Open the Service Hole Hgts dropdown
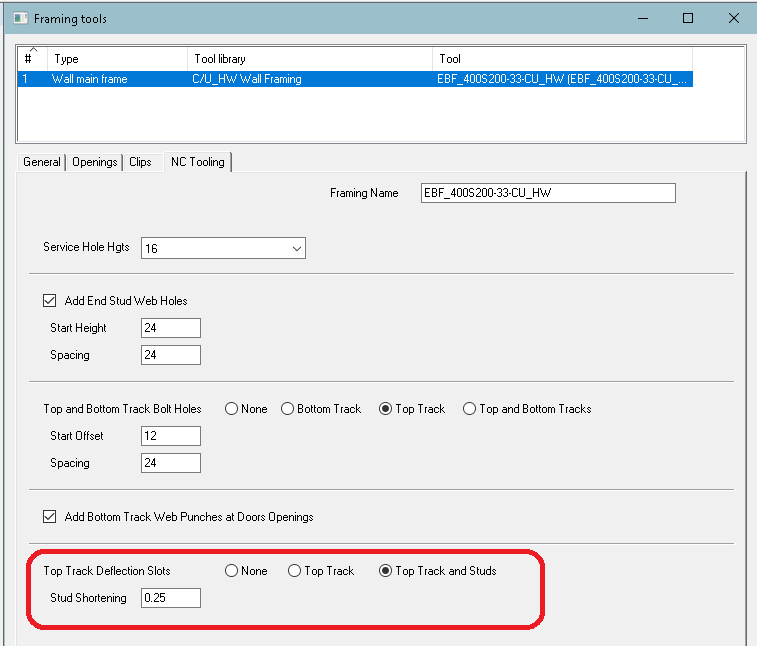Image resolution: width=757 pixels, height=646 pixels. tap(296, 248)
